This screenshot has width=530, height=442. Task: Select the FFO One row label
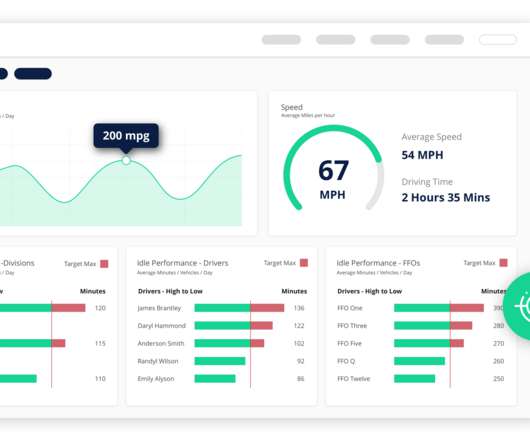tap(350, 308)
